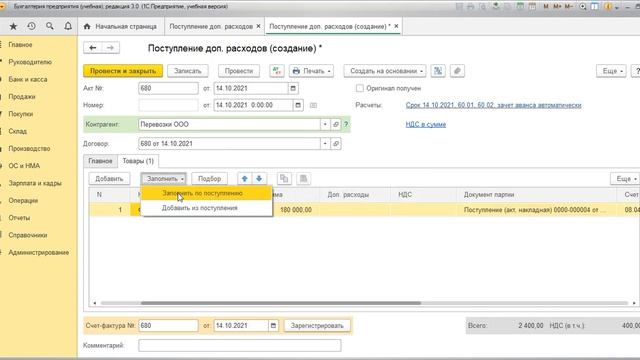Image resolution: width=640 pixels, height=360 pixels.
Task: Open calendar for Счет-фактура date
Action: point(273,326)
